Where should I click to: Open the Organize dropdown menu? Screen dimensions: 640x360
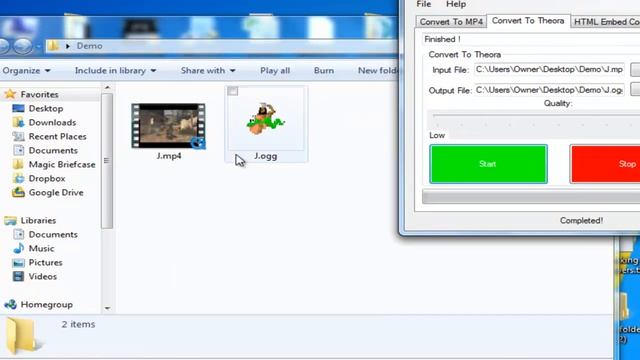(26, 71)
